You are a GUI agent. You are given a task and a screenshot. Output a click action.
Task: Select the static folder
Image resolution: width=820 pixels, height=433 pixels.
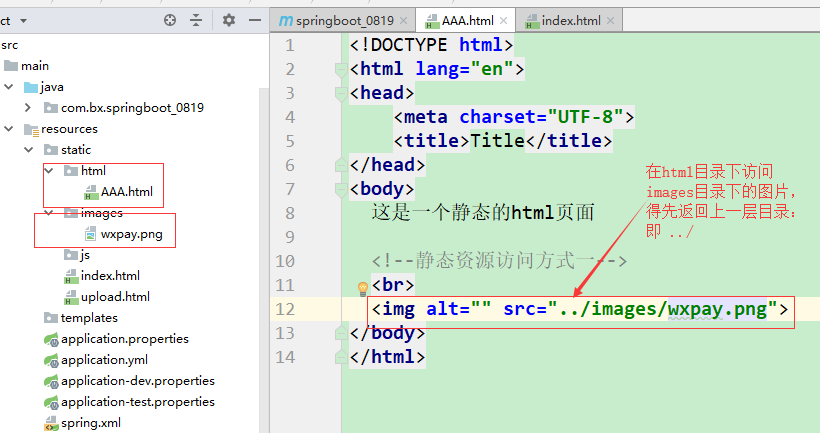(x=67, y=150)
